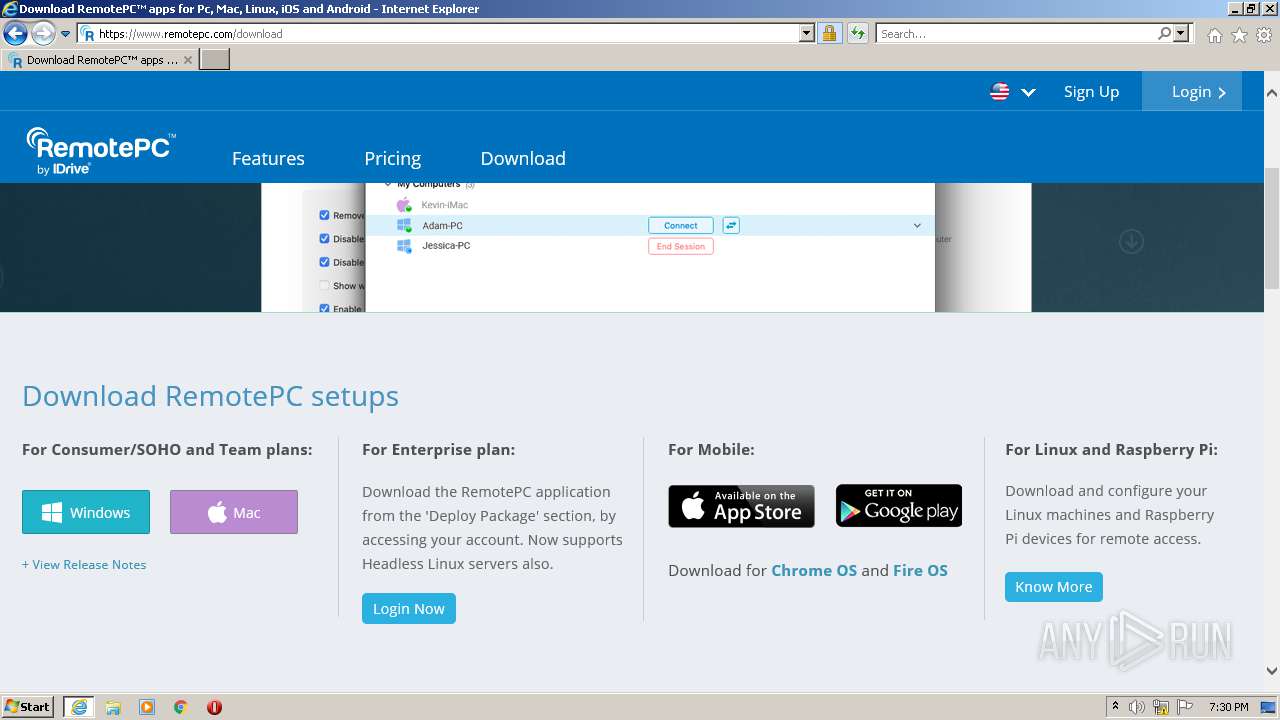Collapse the My Computers list arrow
This screenshot has height=720, width=1280.
click(x=389, y=185)
